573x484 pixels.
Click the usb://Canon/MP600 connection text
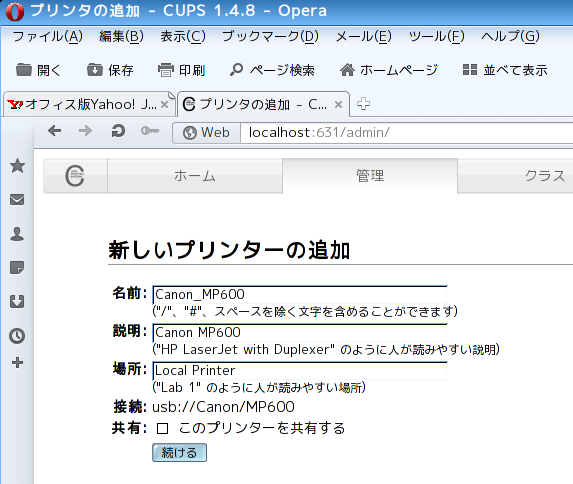[223, 407]
